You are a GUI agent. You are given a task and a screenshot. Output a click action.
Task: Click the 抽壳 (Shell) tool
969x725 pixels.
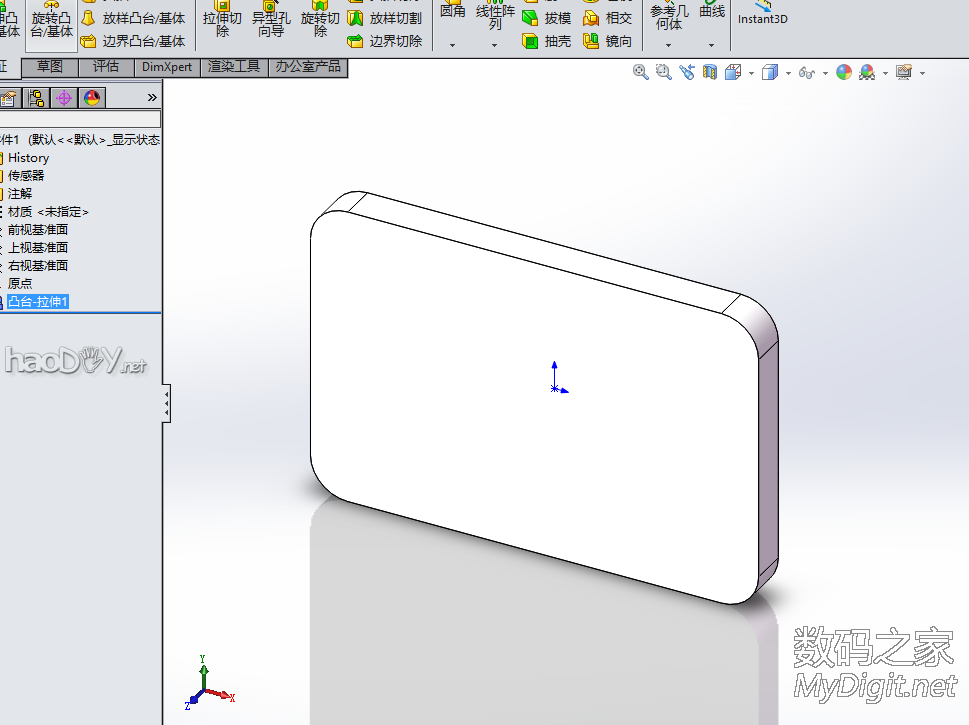(546, 41)
